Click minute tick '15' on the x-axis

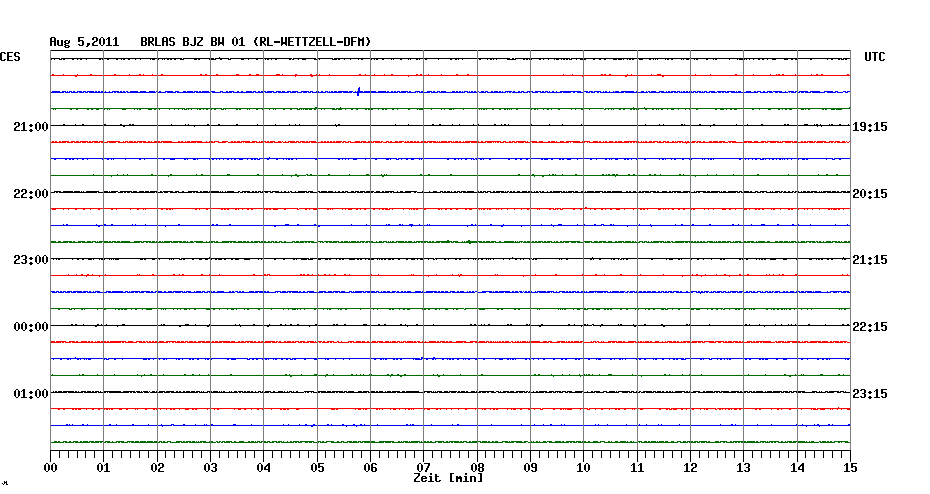pyautogui.click(x=849, y=468)
